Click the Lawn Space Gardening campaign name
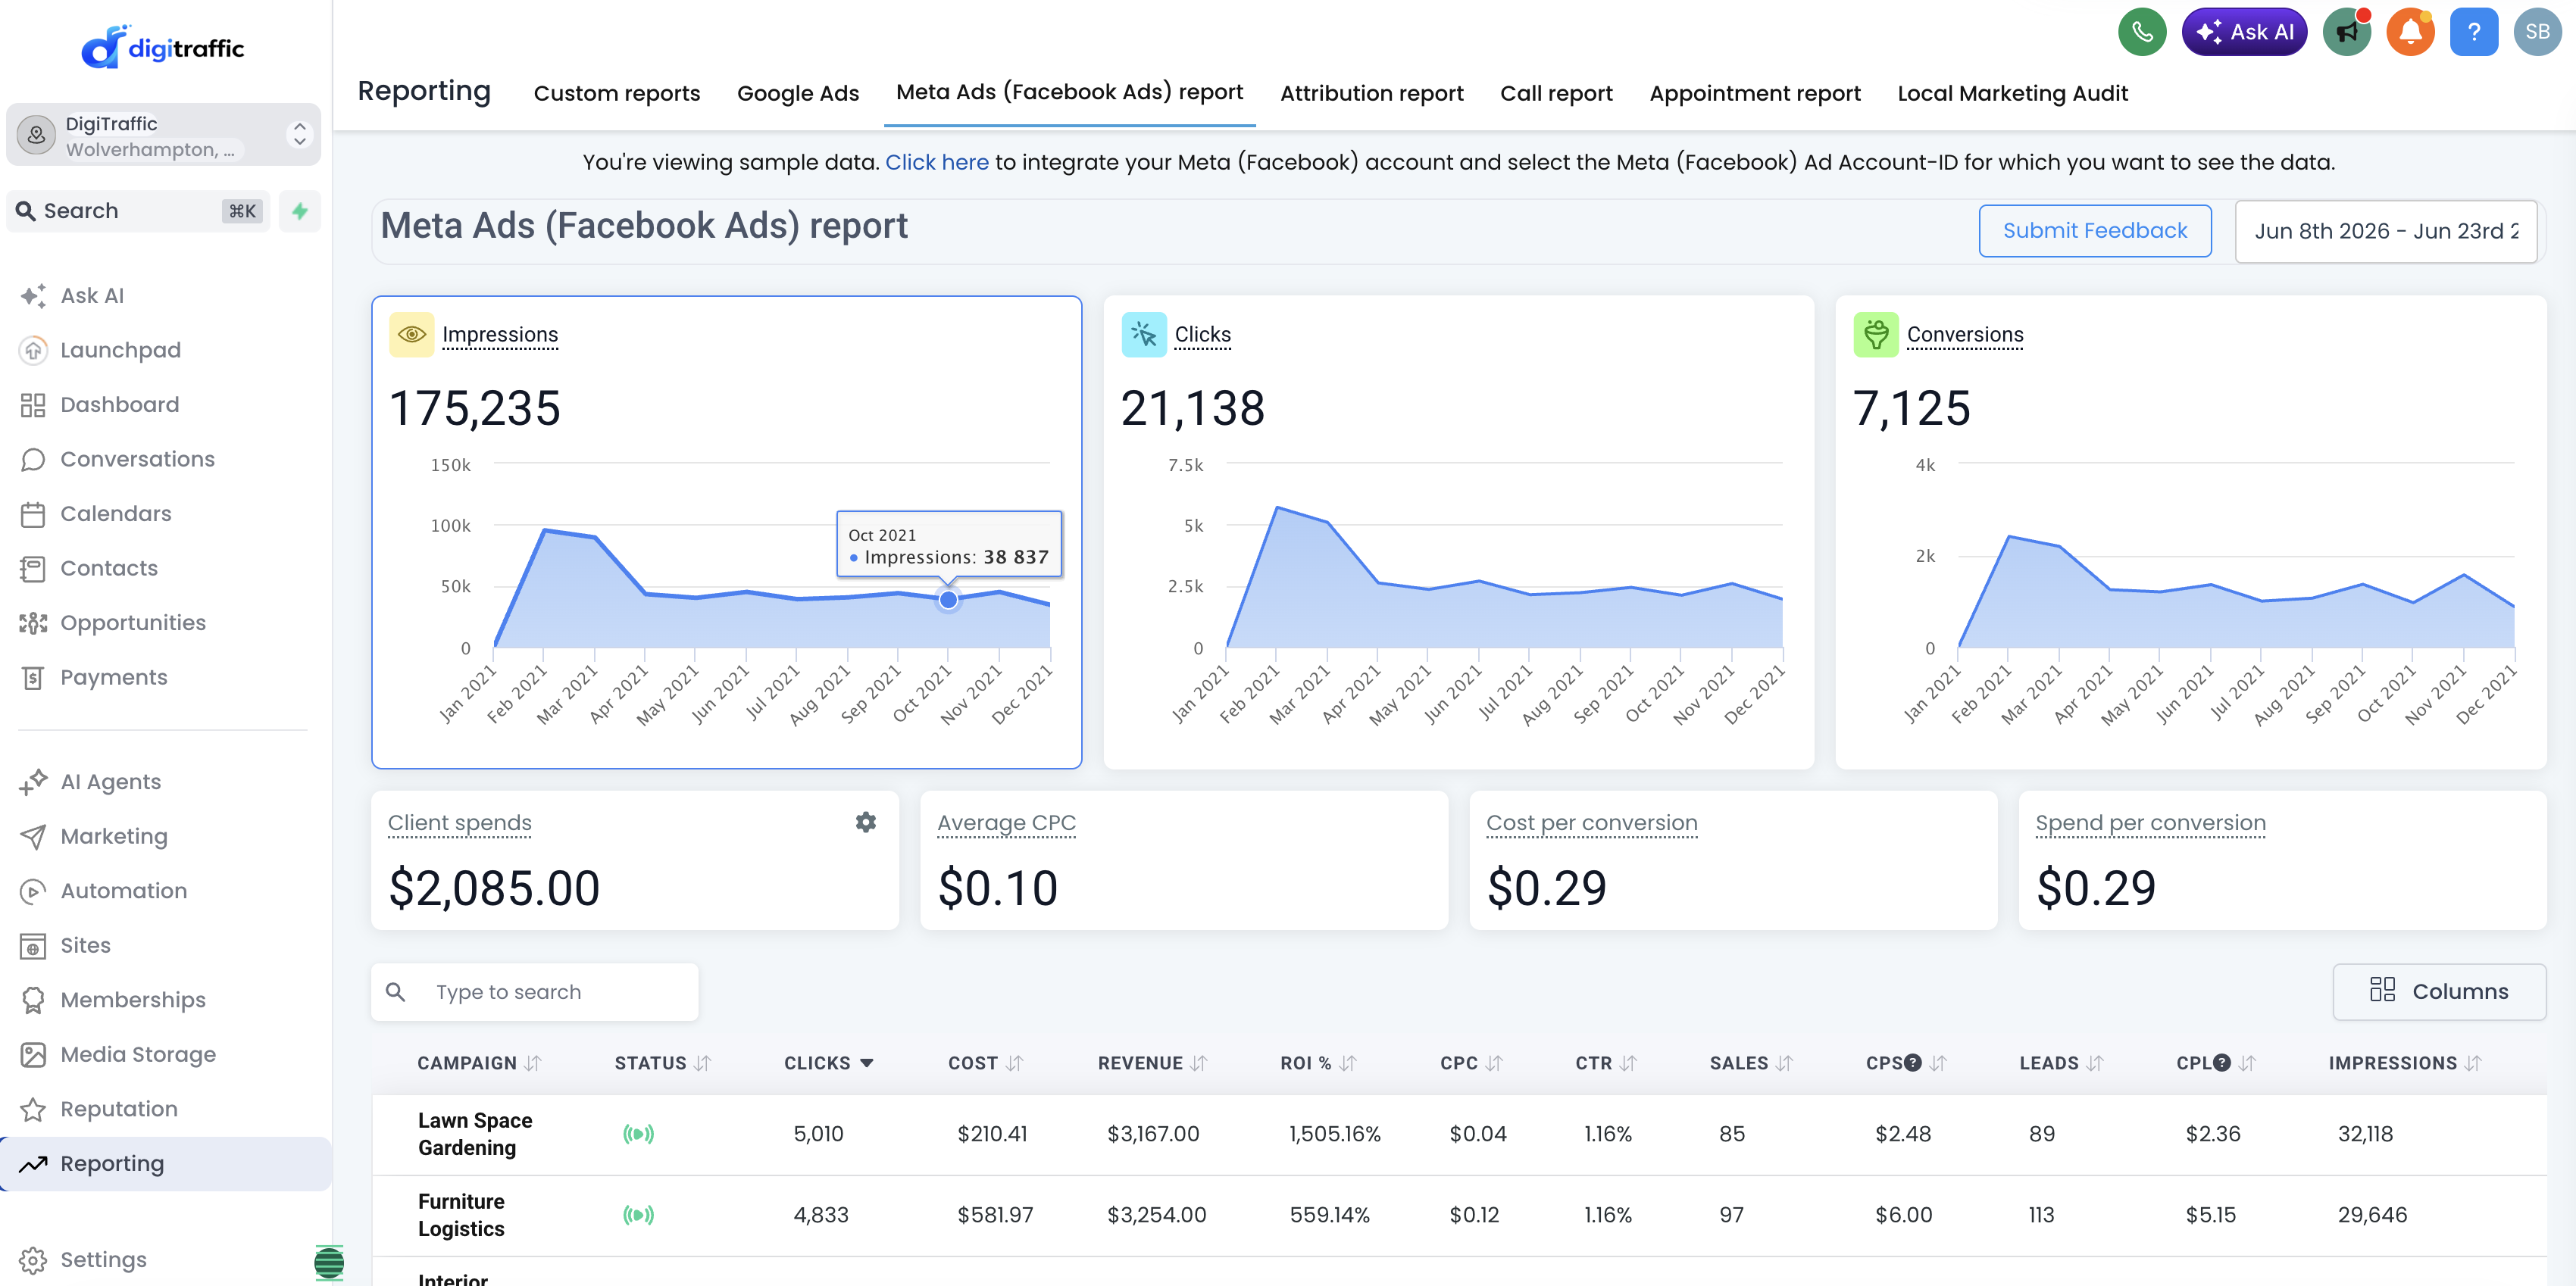Screen dimensions: 2576x1286 point(475,1134)
